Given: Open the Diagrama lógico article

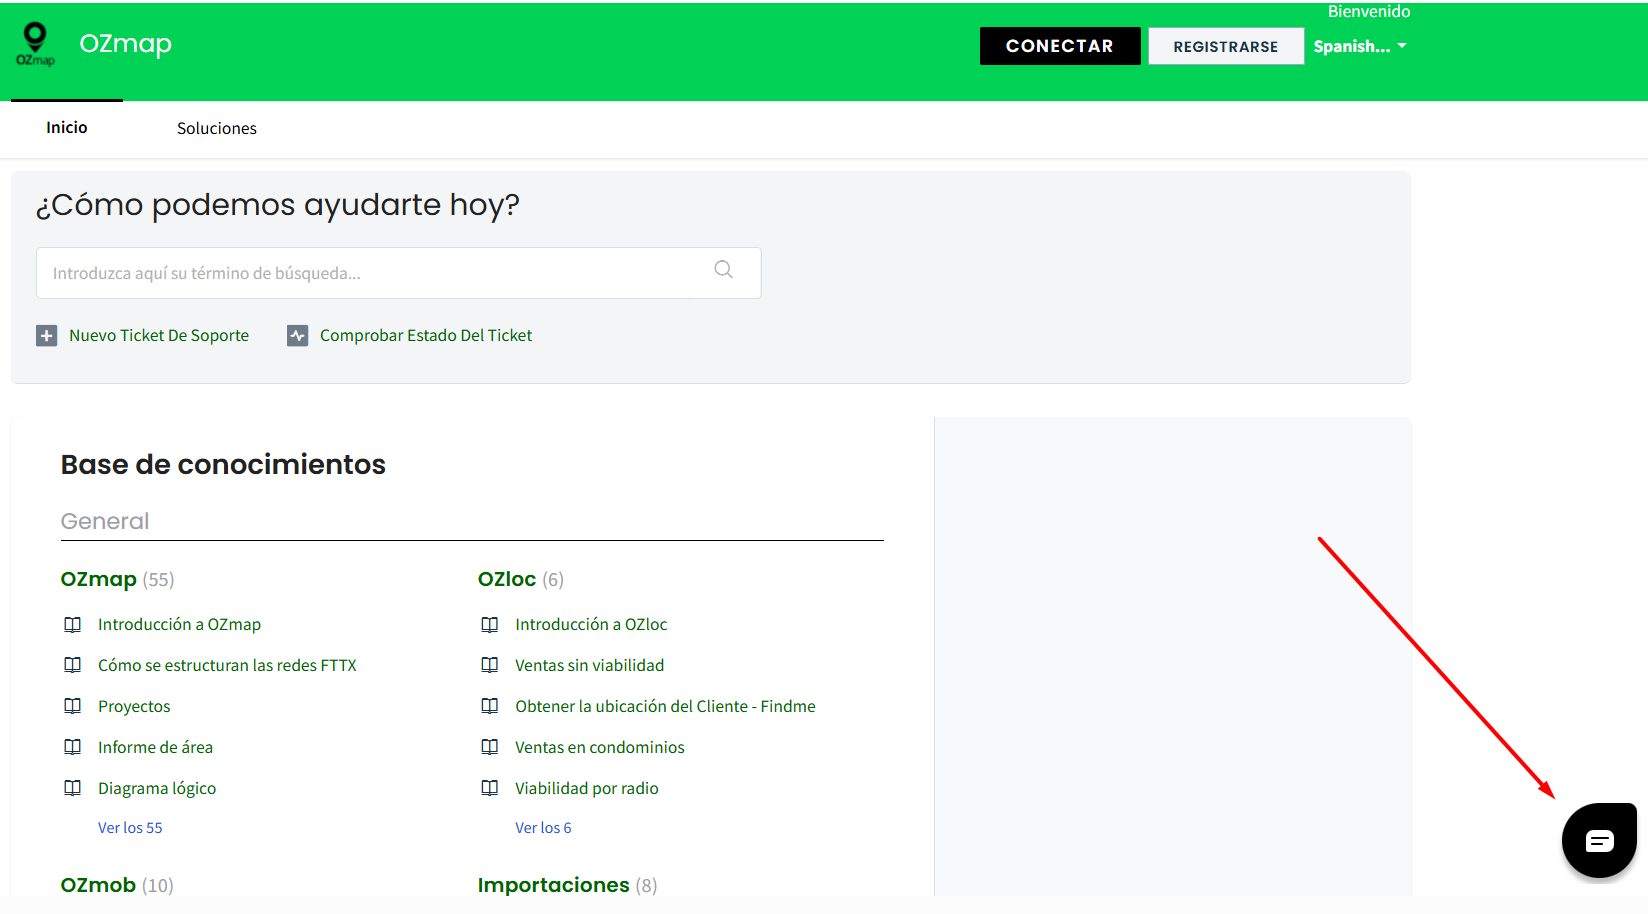Looking at the screenshot, I should click(x=157, y=789).
